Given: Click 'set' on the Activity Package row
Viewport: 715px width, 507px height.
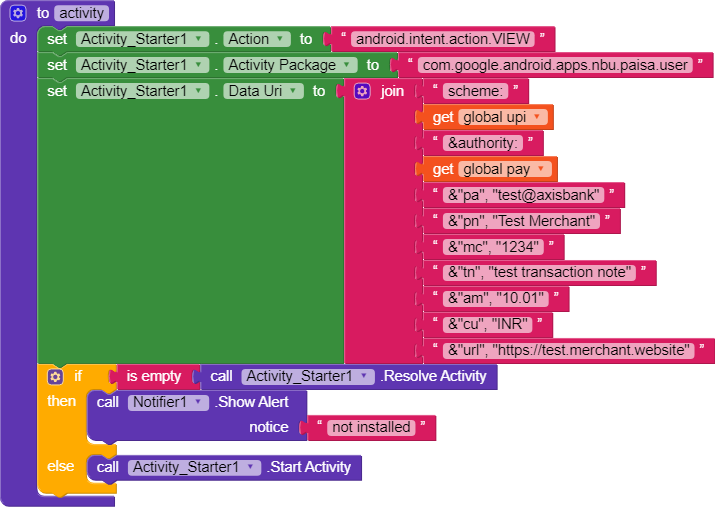Looking at the screenshot, I should 57,65.
